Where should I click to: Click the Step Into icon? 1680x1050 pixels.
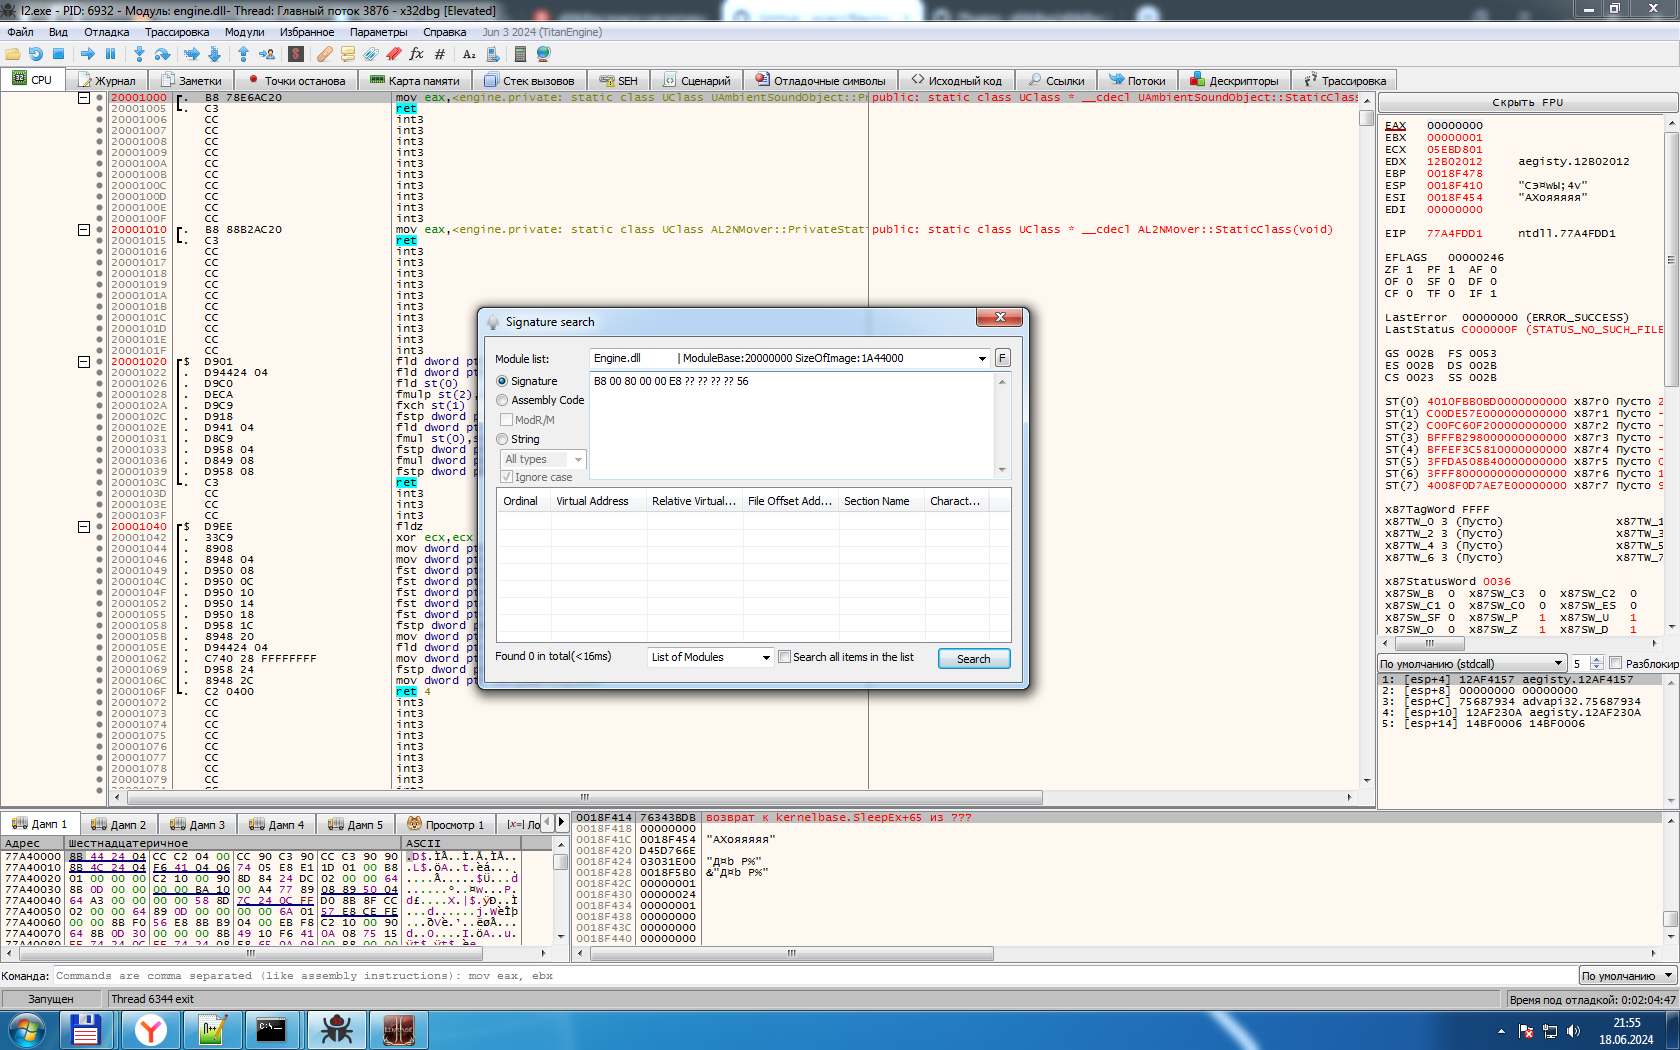pos(139,54)
